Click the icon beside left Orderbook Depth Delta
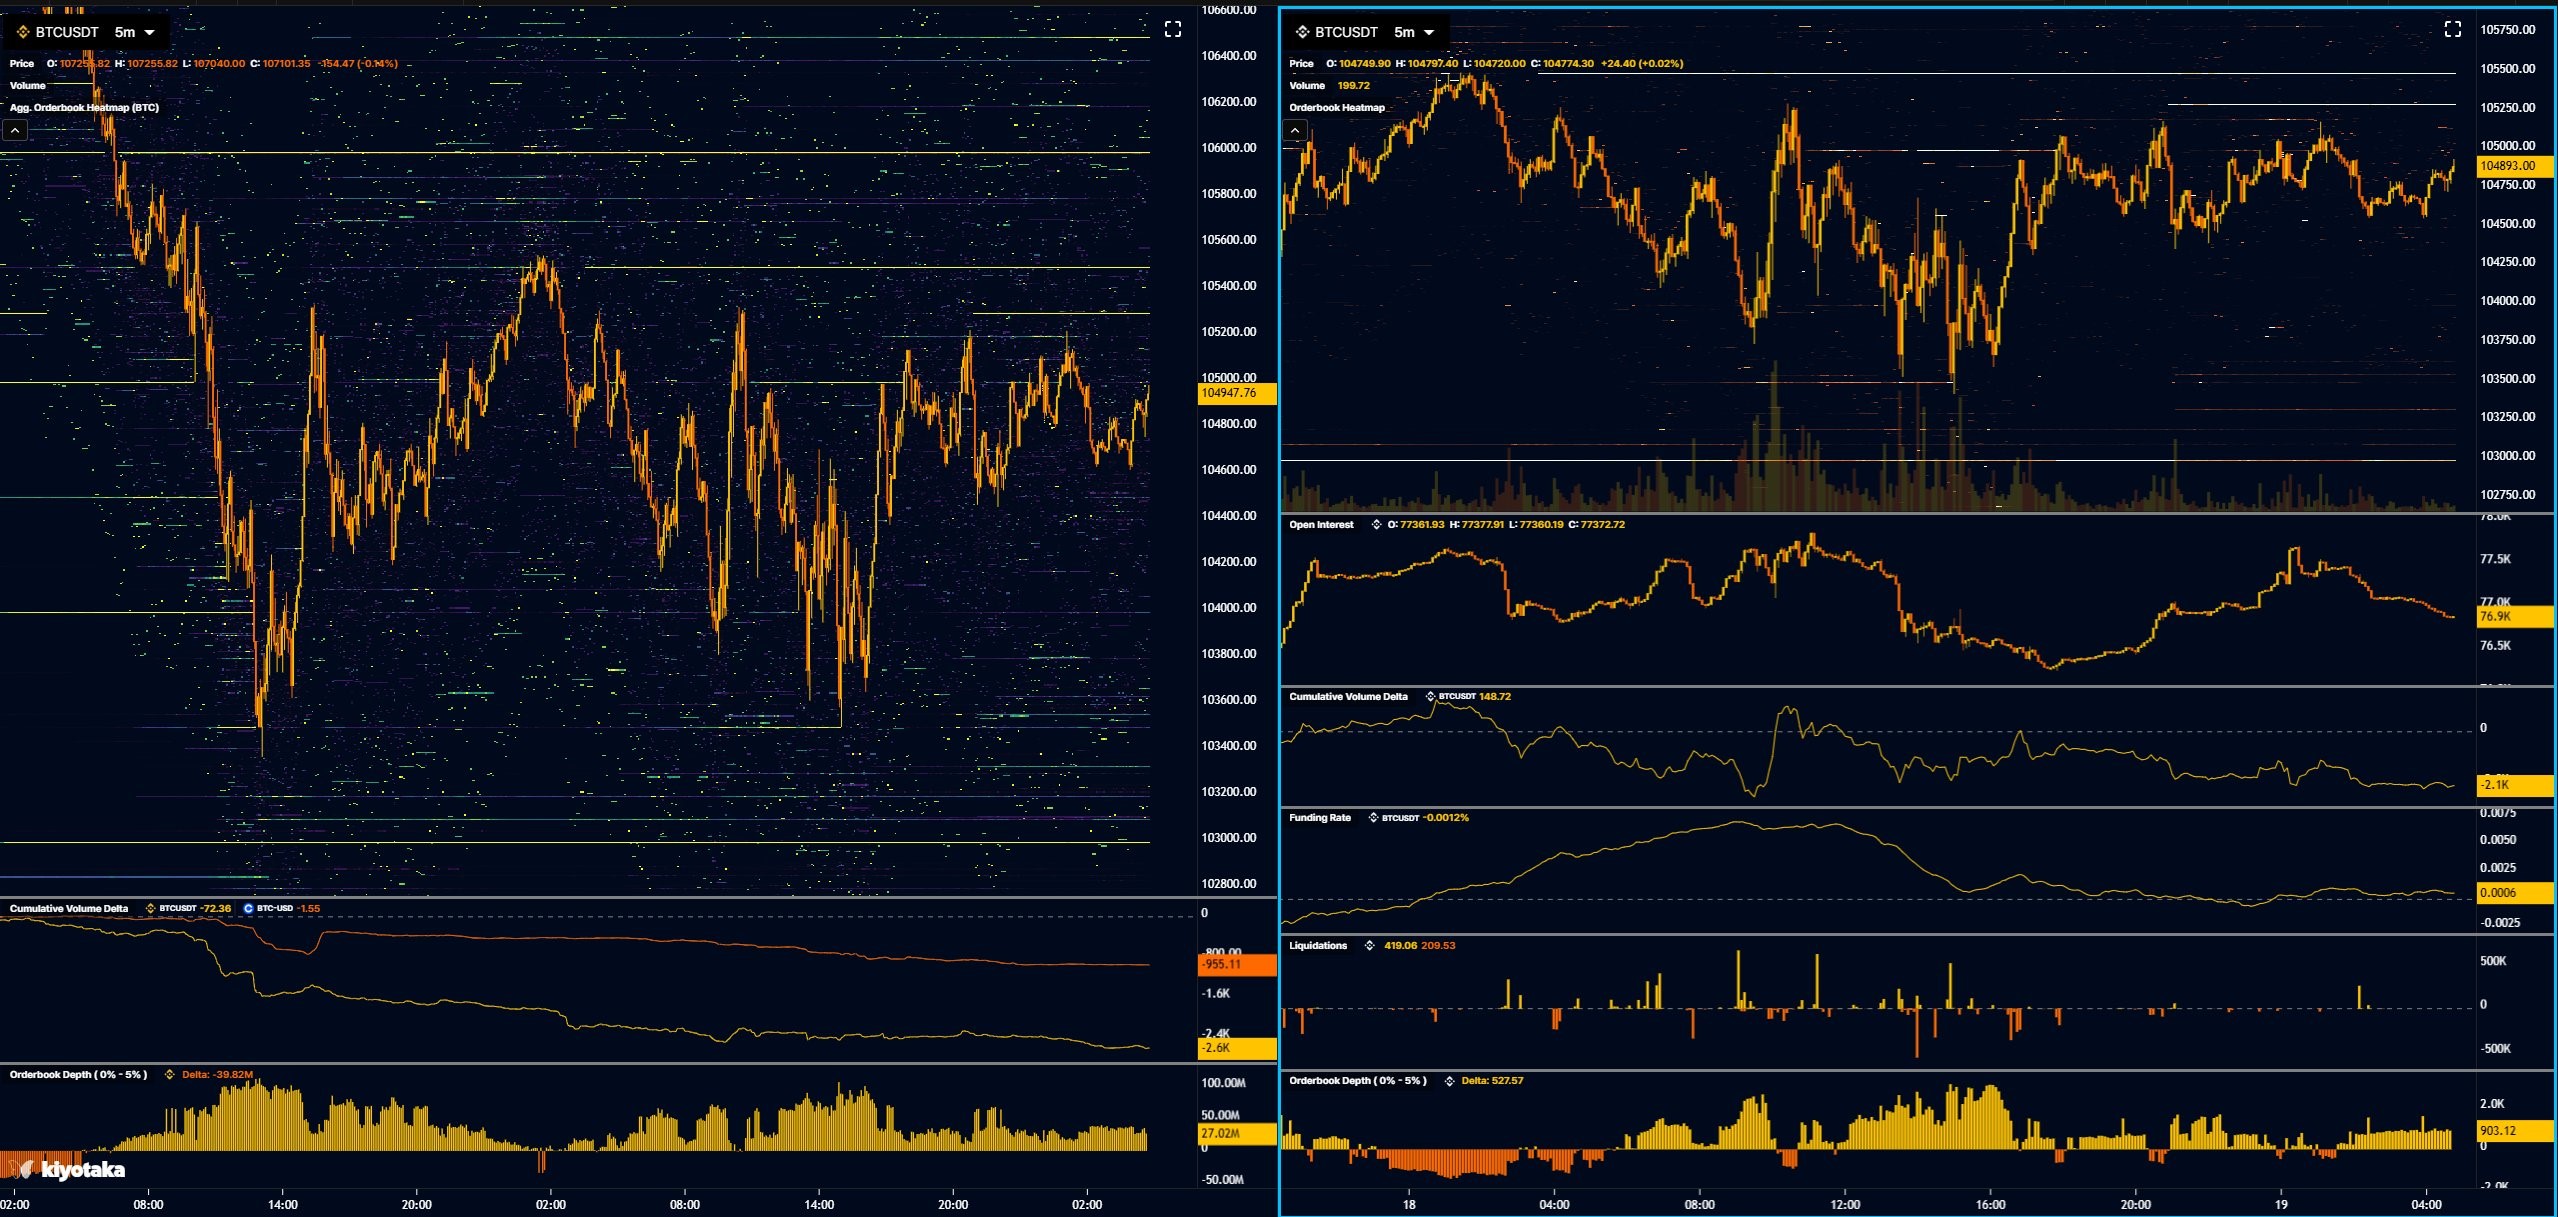The image size is (2558, 1217). click(170, 1075)
